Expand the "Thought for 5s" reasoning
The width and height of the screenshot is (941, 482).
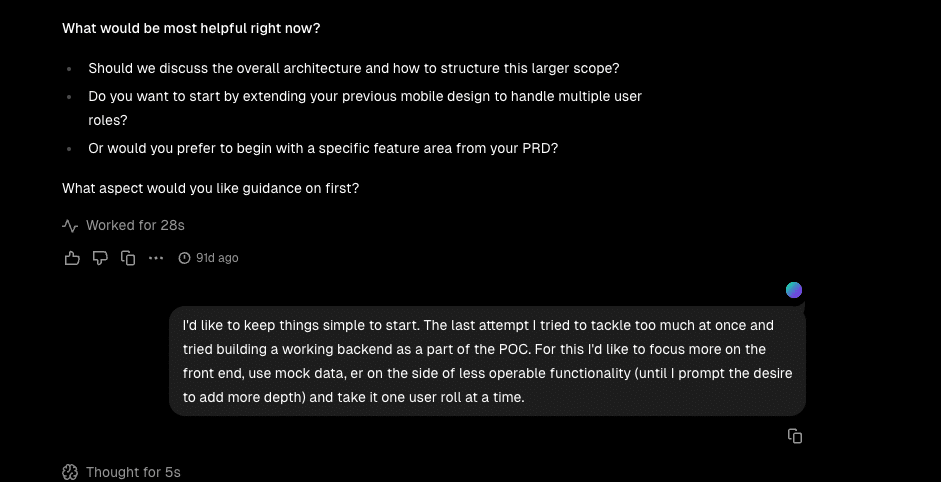(x=133, y=472)
